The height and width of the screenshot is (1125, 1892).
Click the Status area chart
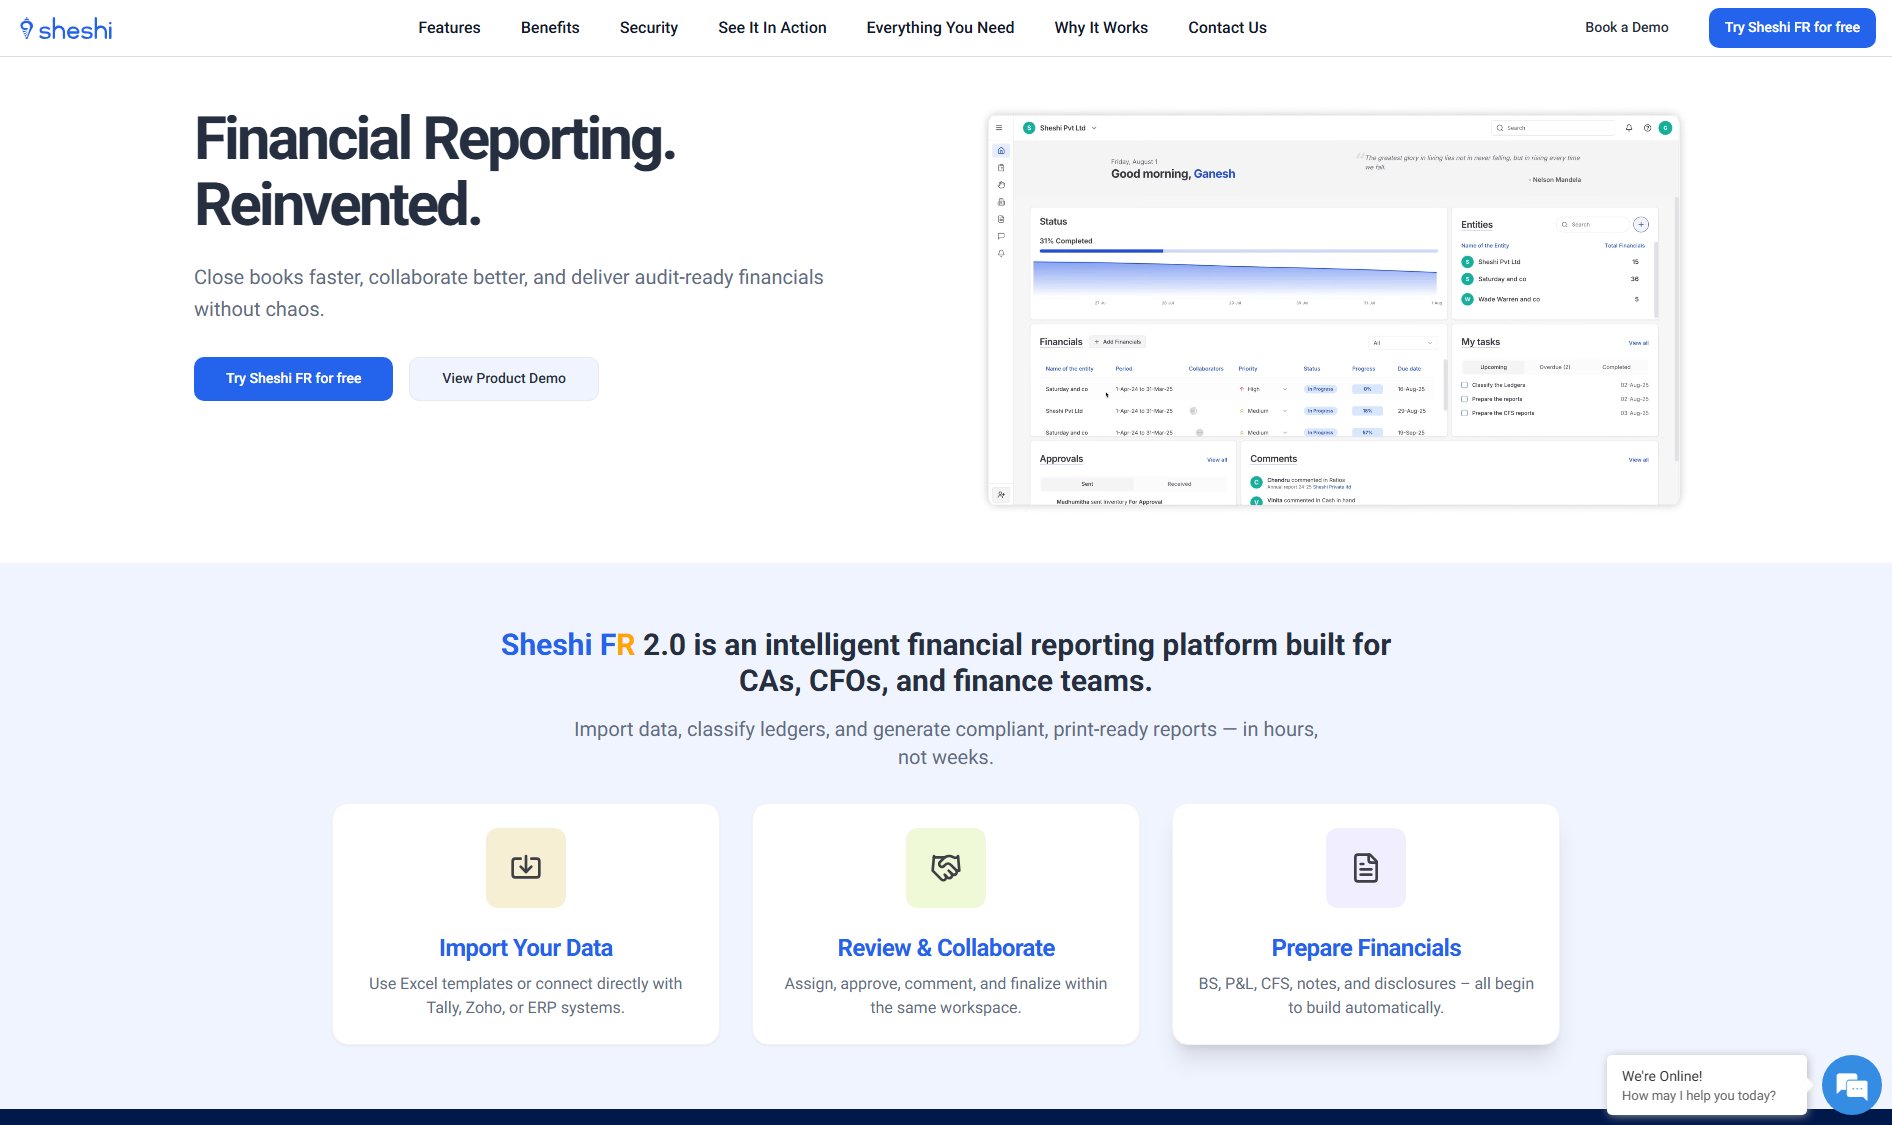coord(1235,277)
